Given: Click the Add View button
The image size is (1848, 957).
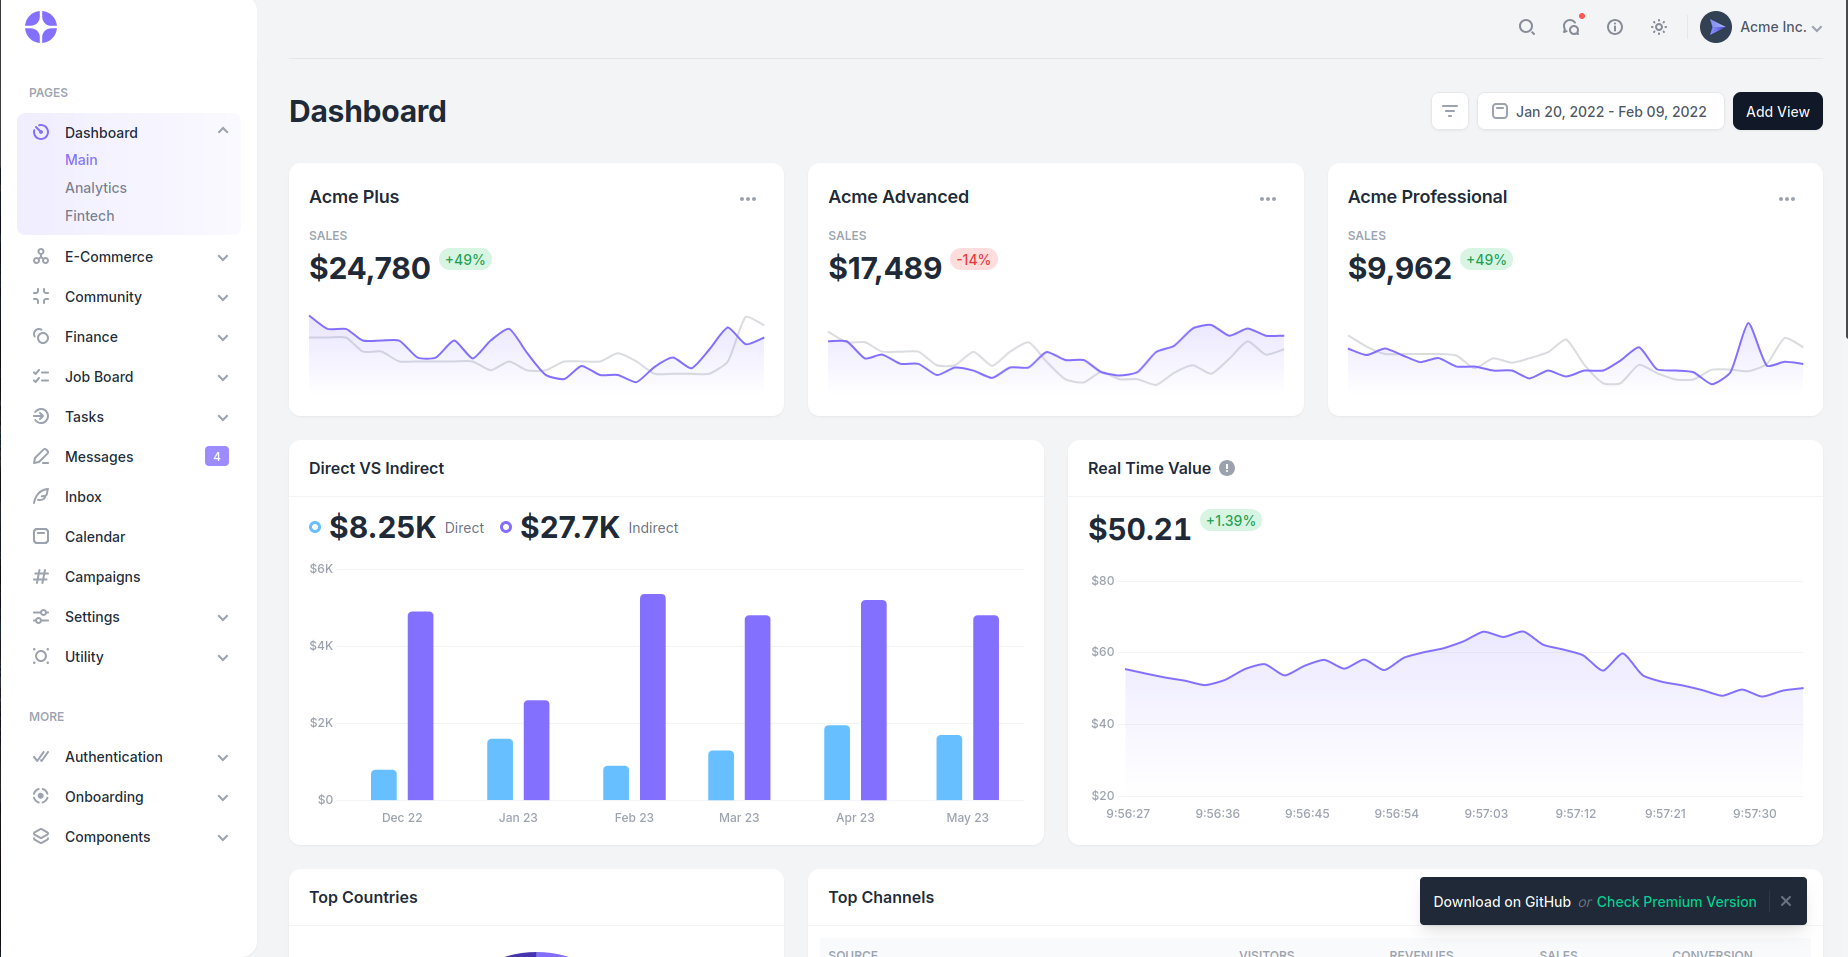Looking at the screenshot, I should [1777, 111].
